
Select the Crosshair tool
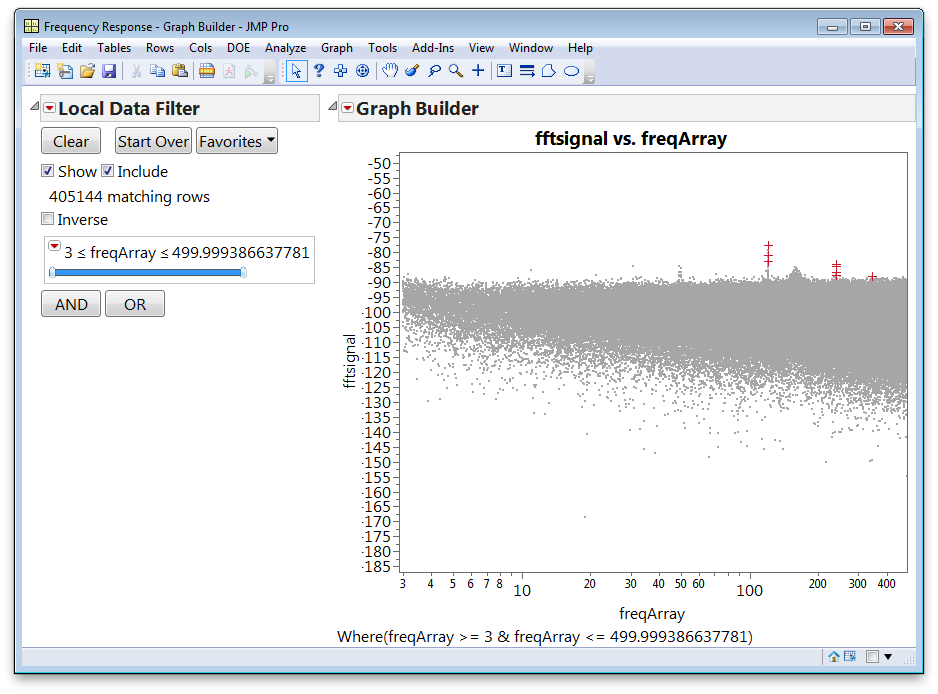(x=478, y=71)
